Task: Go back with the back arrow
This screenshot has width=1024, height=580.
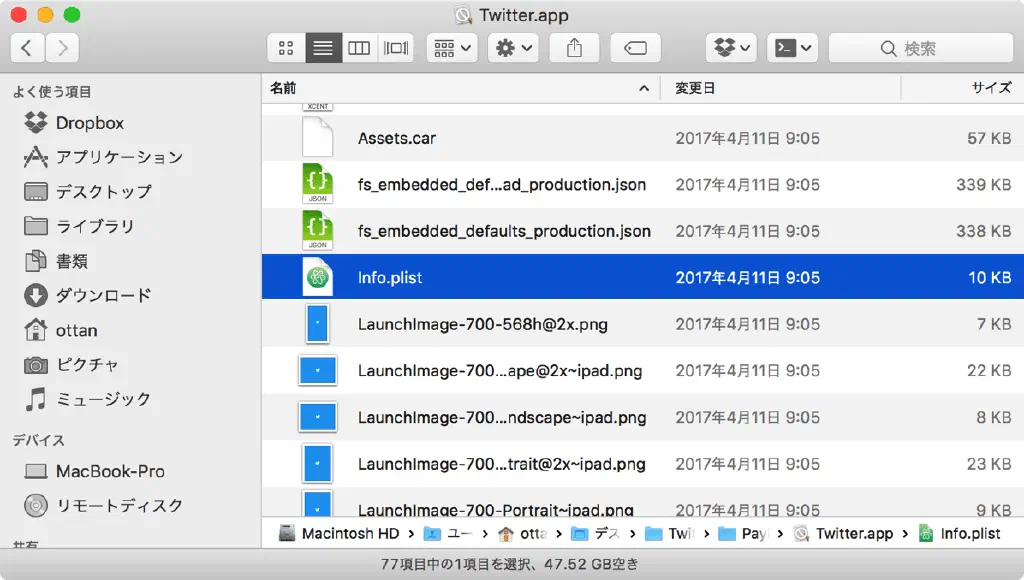Action: point(28,48)
